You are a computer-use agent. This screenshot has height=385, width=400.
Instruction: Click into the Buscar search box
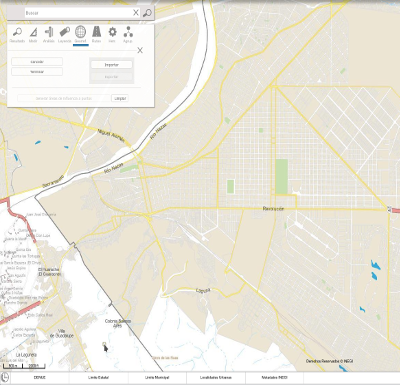pyautogui.click(x=77, y=13)
